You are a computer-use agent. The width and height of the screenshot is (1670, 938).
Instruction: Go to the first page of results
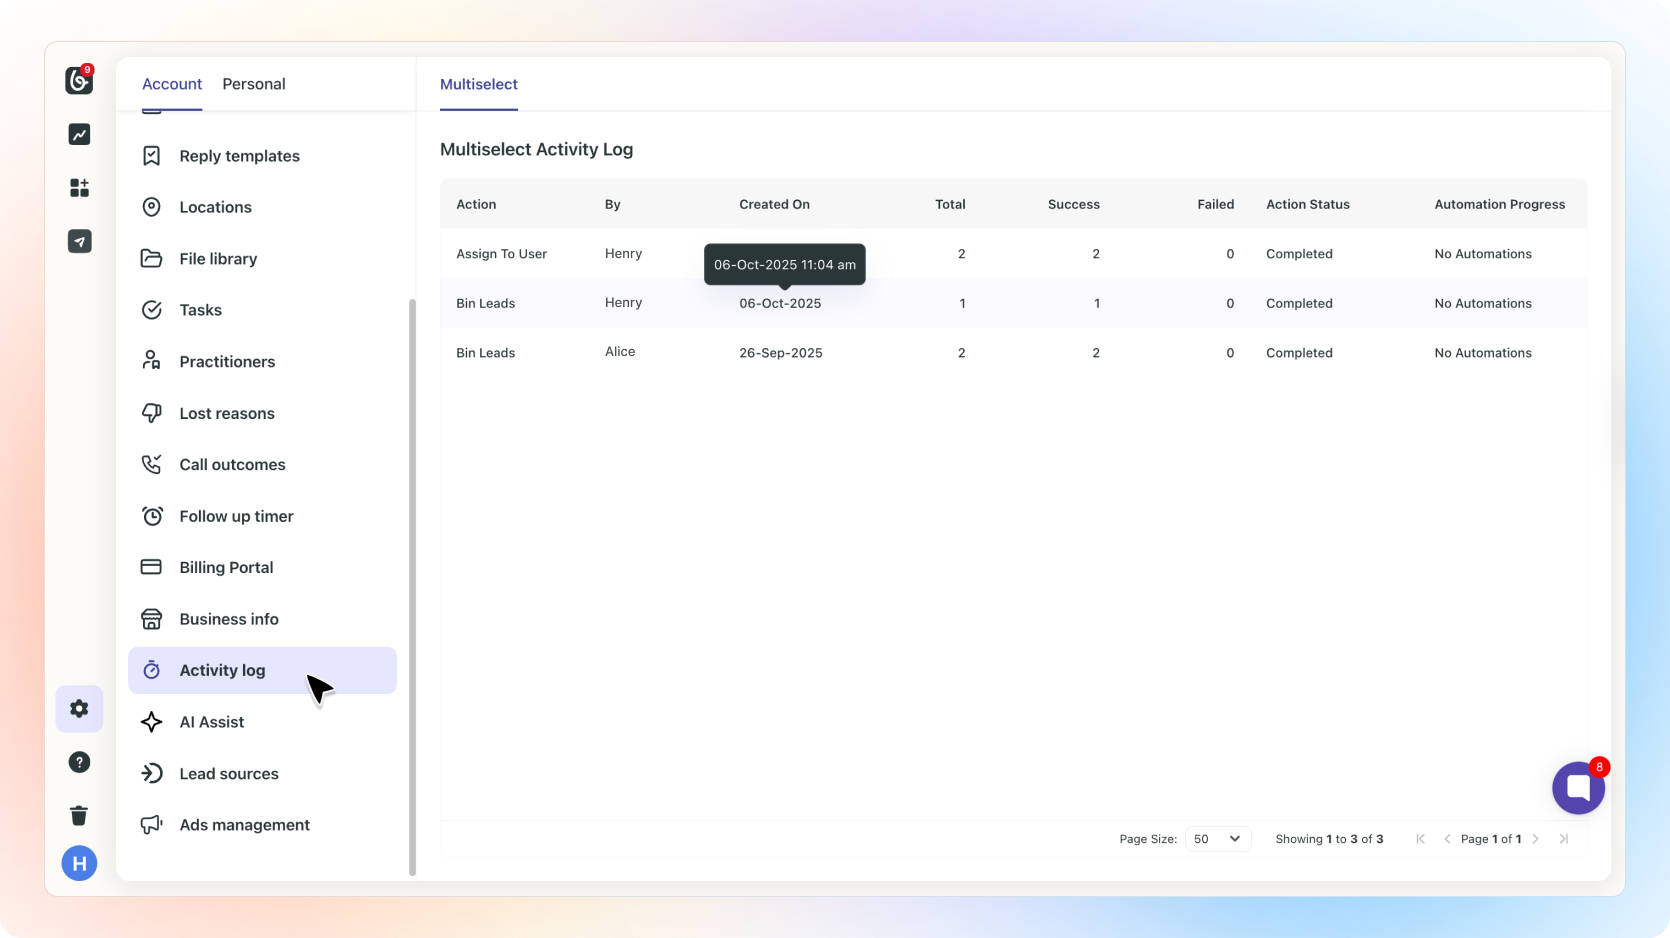coord(1420,839)
